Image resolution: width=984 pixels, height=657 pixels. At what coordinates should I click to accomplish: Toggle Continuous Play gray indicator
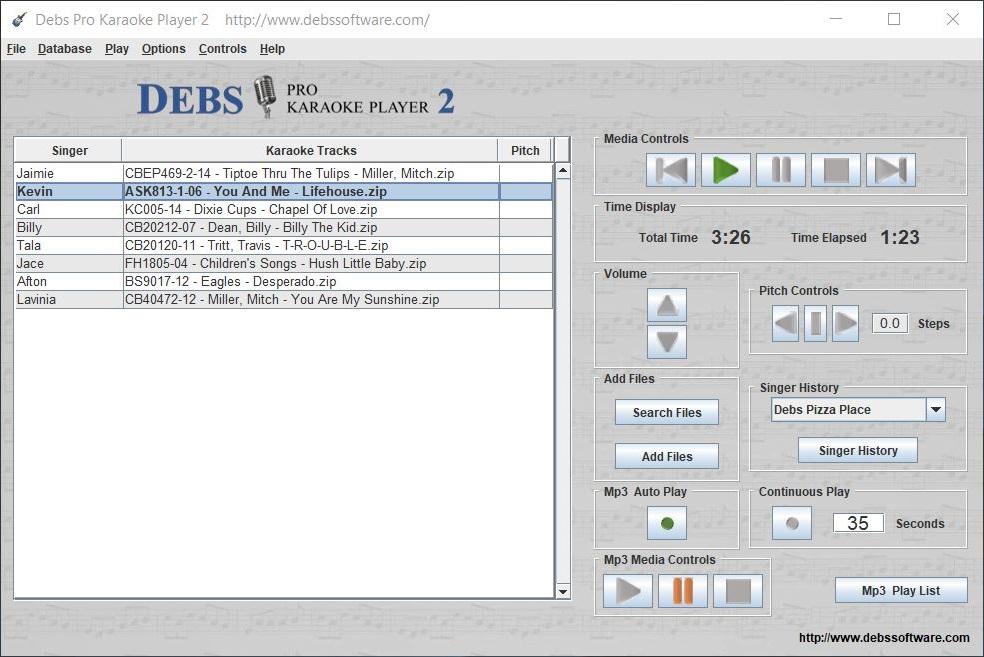click(792, 523)
